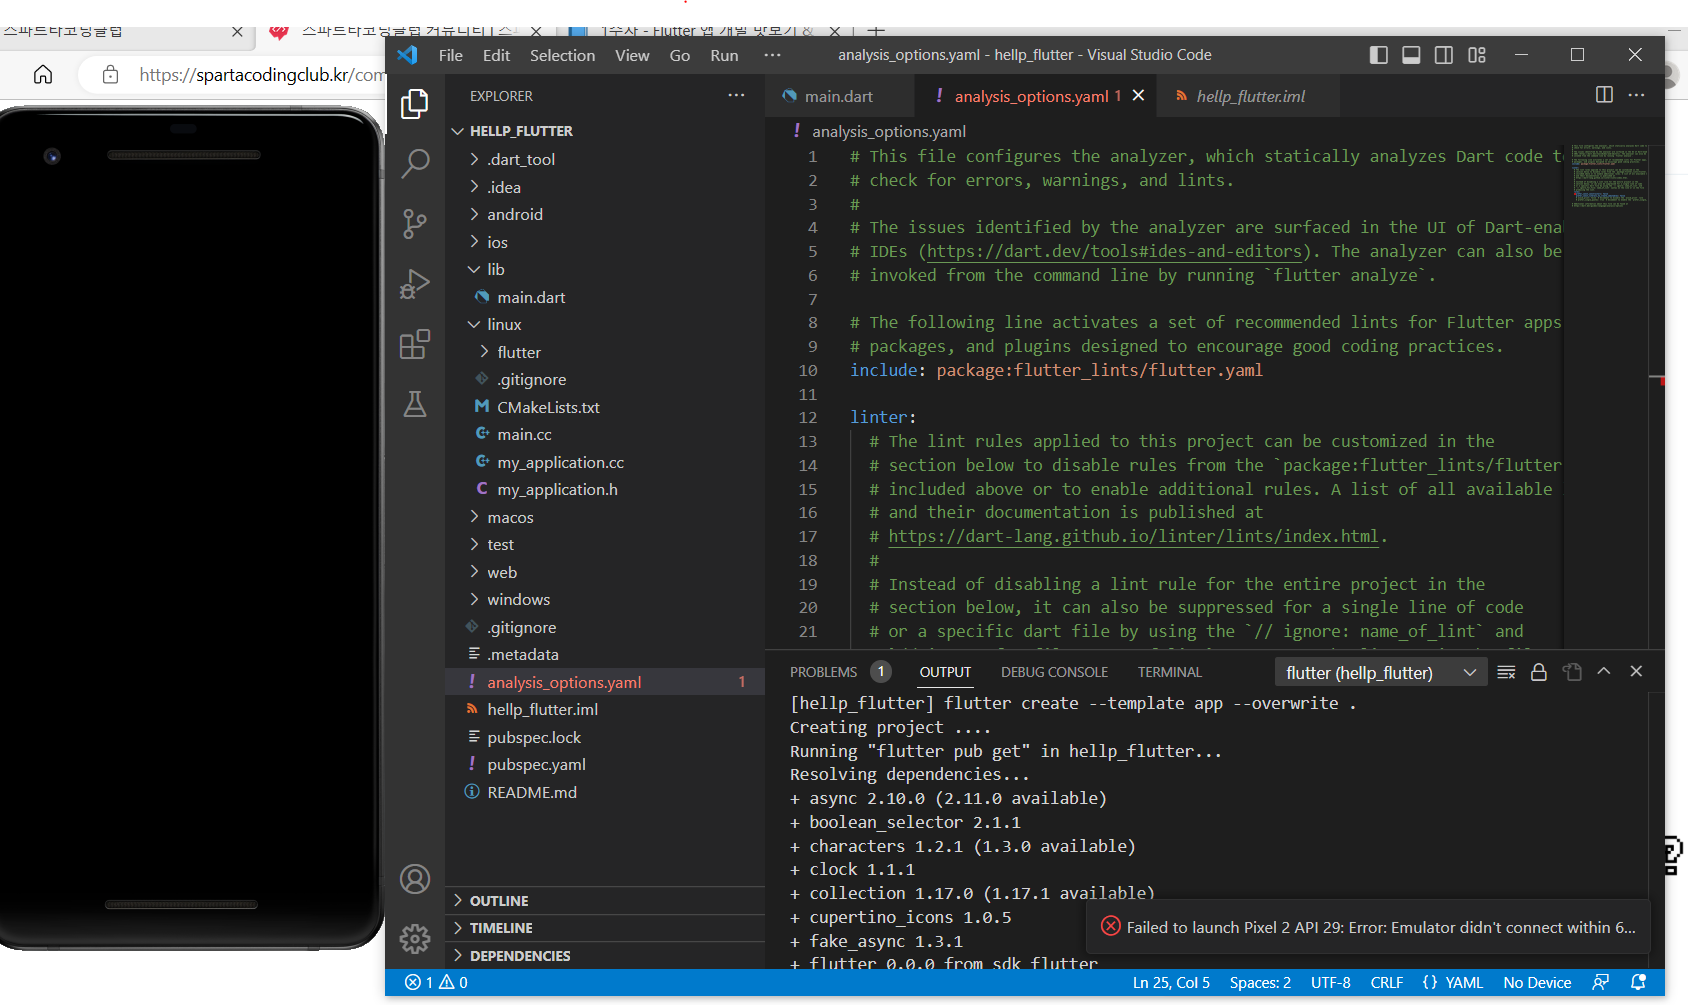Switch to the hellp_flutter.iml editor tab
This screenshot has width=1688, height=1005.
(1250, 96)
